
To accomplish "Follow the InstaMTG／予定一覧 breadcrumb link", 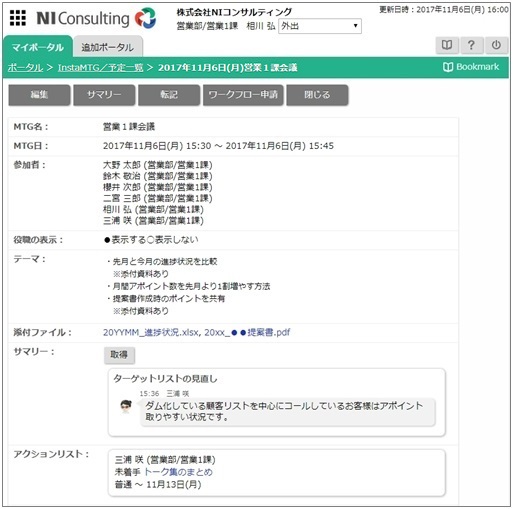I will pyautogui.click(x=100, y=68).
